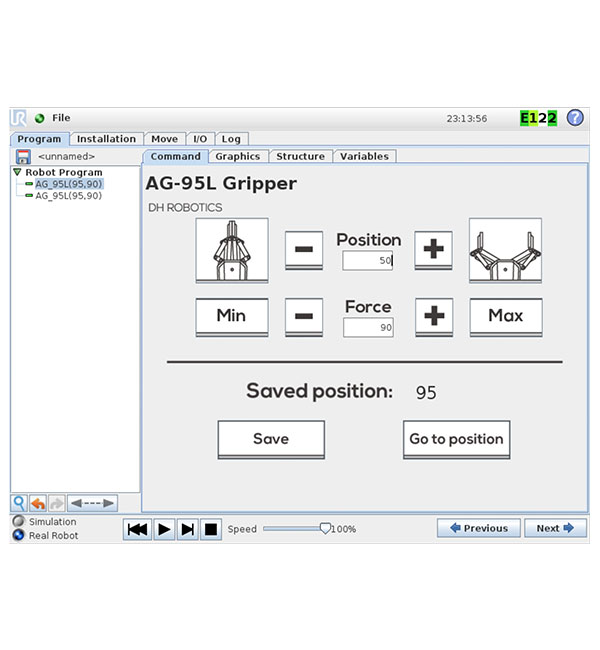Select the Graphics sub-tab
The height and width of the screenshot is (650, 600).
[x=238, y=156]
